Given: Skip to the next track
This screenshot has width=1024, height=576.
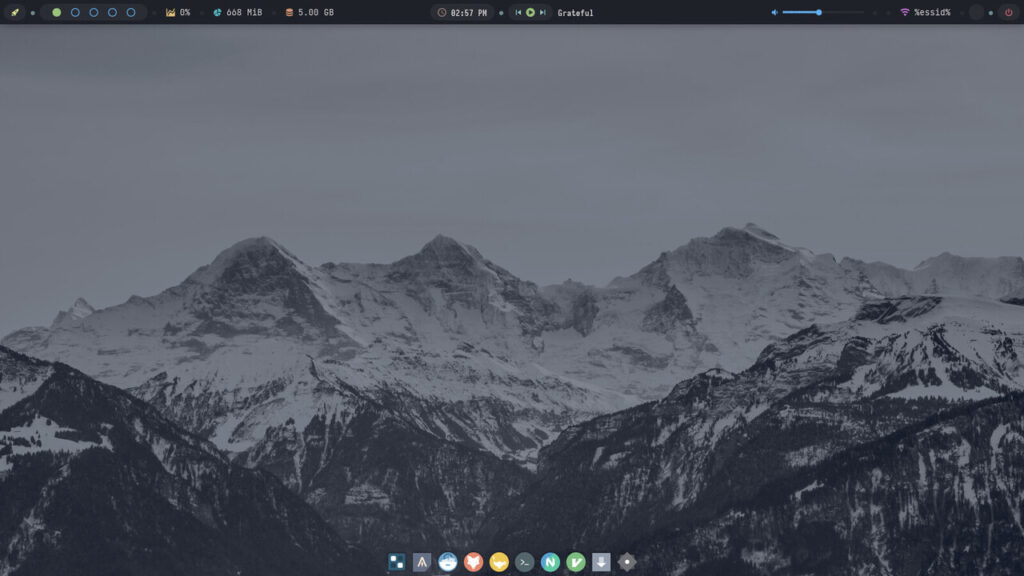Looking at the screenshot, I should point(542,13).
